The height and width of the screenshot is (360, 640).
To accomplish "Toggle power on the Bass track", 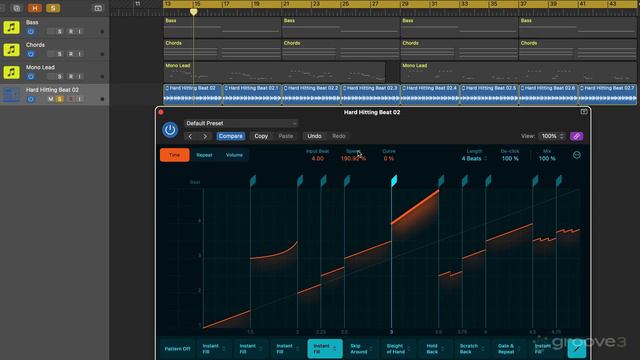I will point(31,31).
